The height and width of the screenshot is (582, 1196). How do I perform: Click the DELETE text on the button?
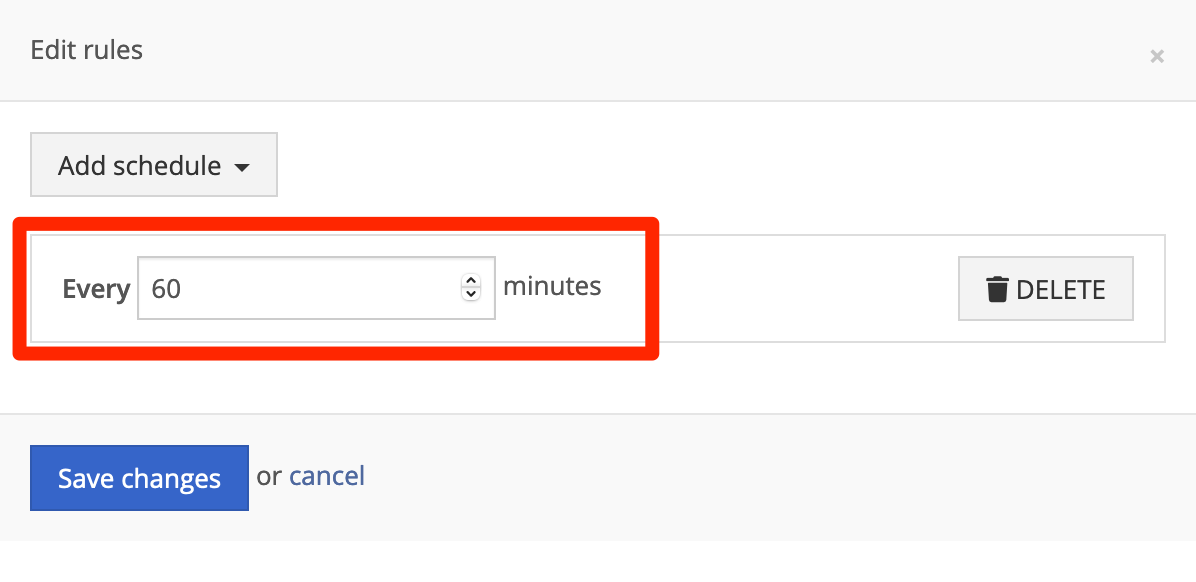click(1061, 290)
